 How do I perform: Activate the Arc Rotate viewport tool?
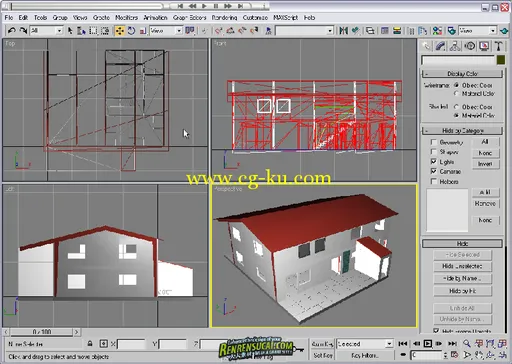[x=490, y=355]
